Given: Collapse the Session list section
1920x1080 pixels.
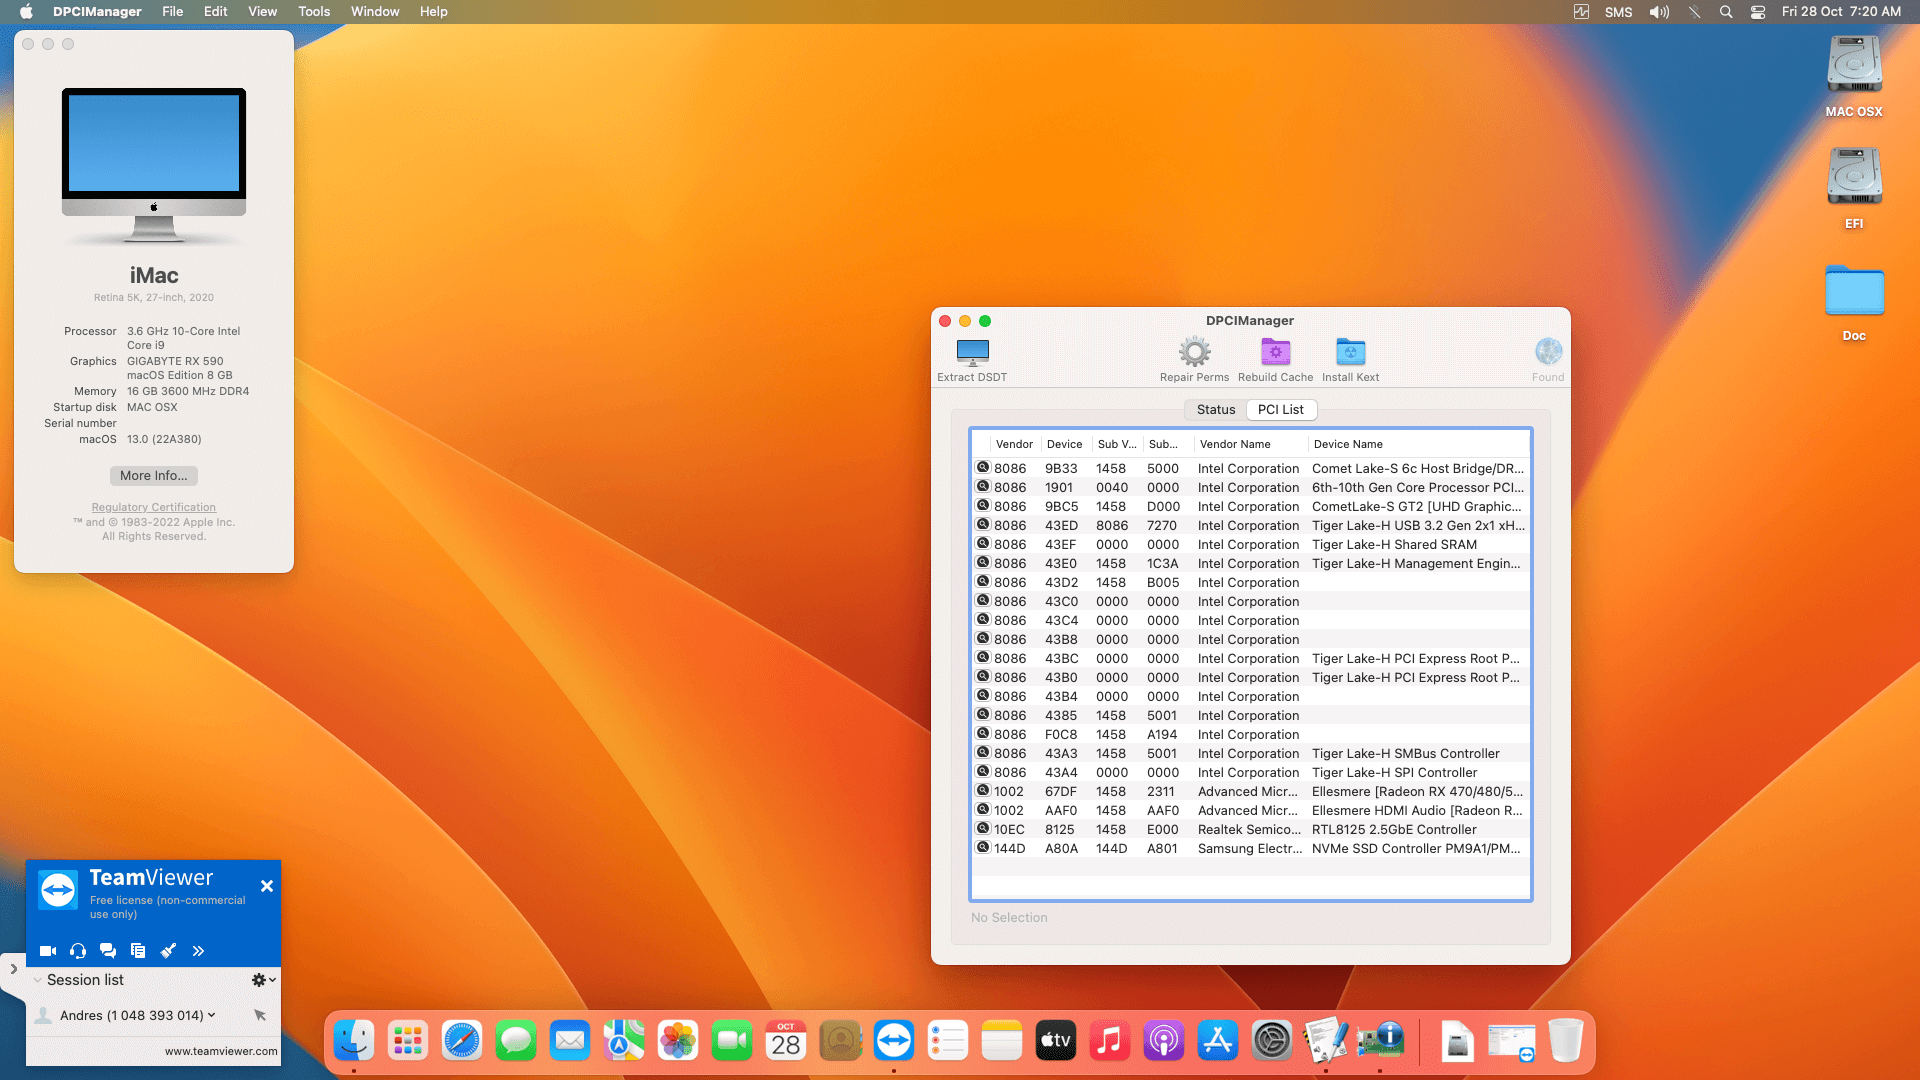Looking at the screenshot, I should click(x=38, y=980).
